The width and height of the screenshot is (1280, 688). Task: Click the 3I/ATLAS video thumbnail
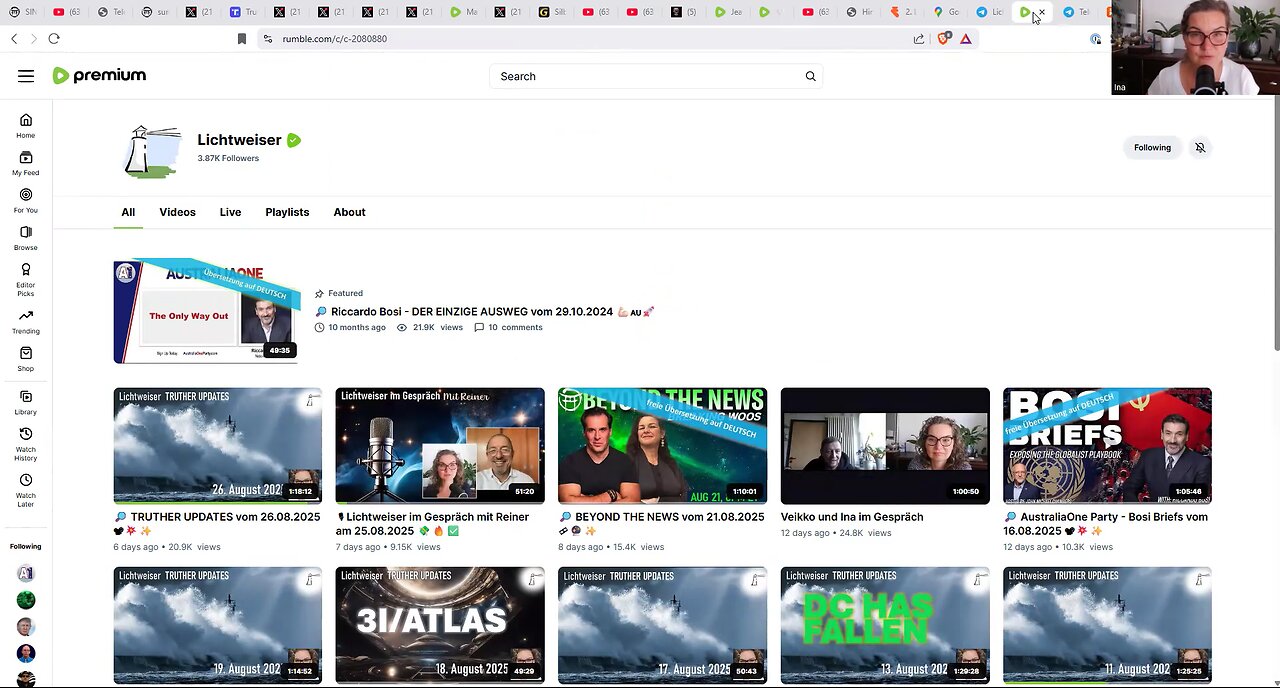(440, 625)
